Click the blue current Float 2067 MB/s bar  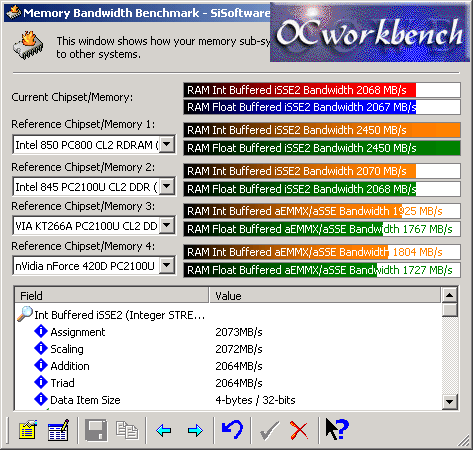(322, 107)
